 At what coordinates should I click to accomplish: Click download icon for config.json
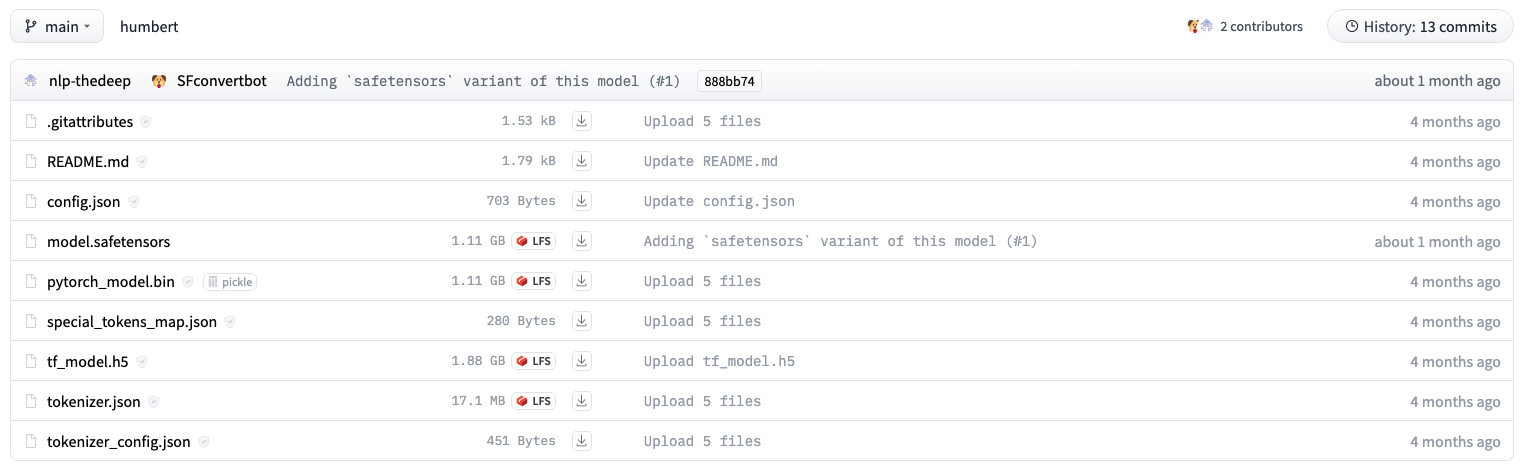582,201
